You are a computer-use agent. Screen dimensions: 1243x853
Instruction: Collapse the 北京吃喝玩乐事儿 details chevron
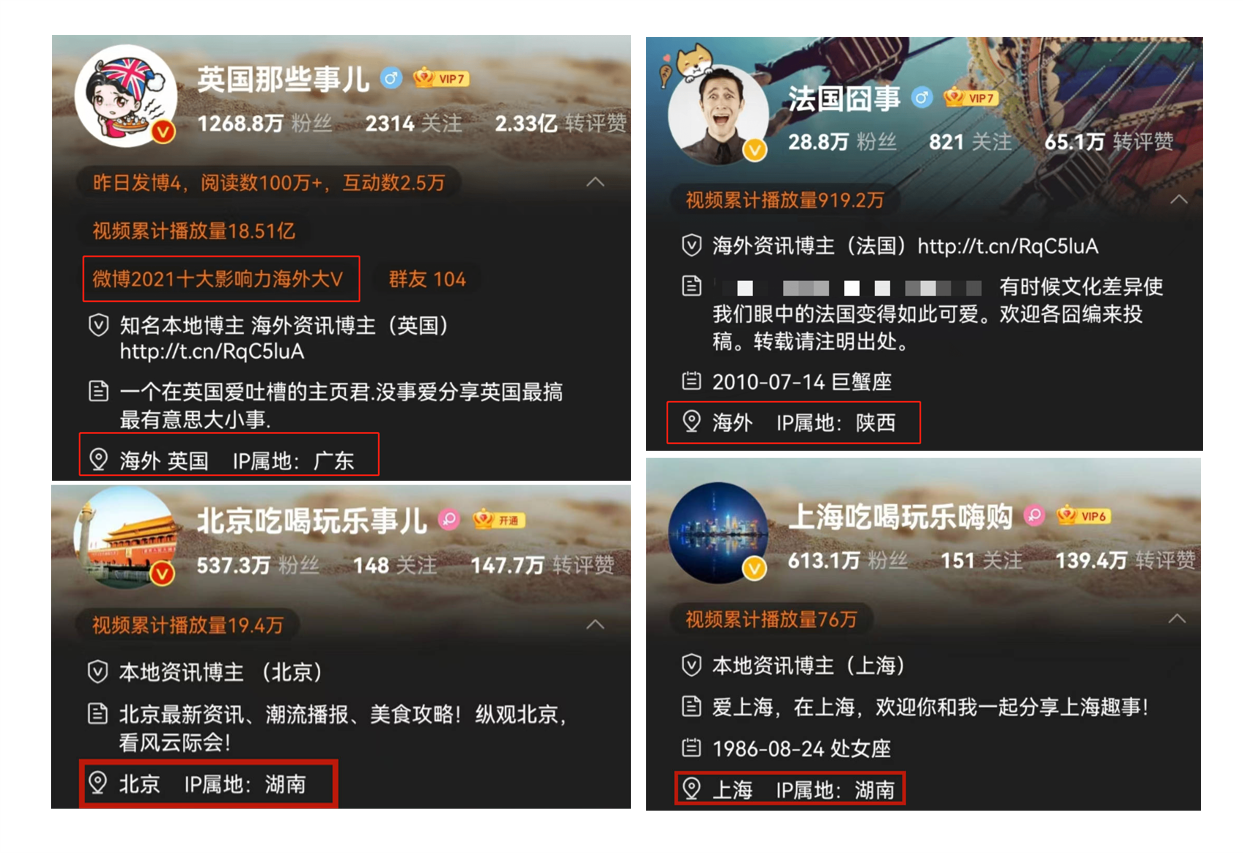coord(595,625)
